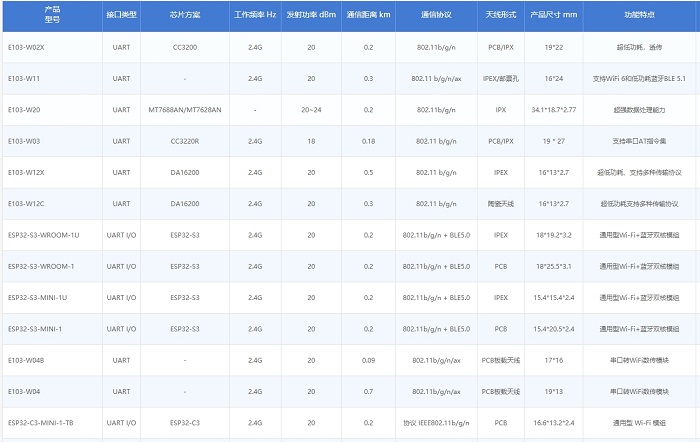Click the 18*25.5*3.1 size cell
Viewport: 700px width, 442px height.
554,266
